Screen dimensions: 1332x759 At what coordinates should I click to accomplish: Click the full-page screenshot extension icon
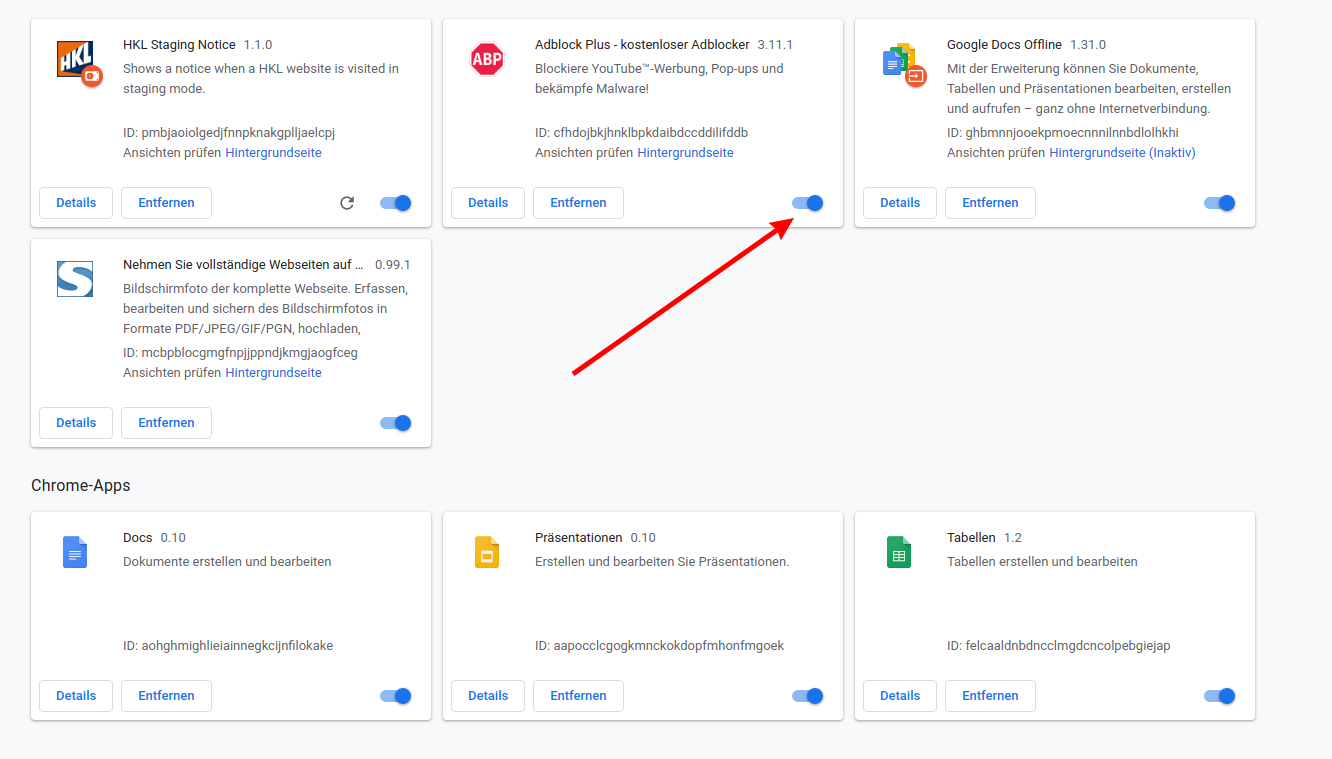click(75, 278)
